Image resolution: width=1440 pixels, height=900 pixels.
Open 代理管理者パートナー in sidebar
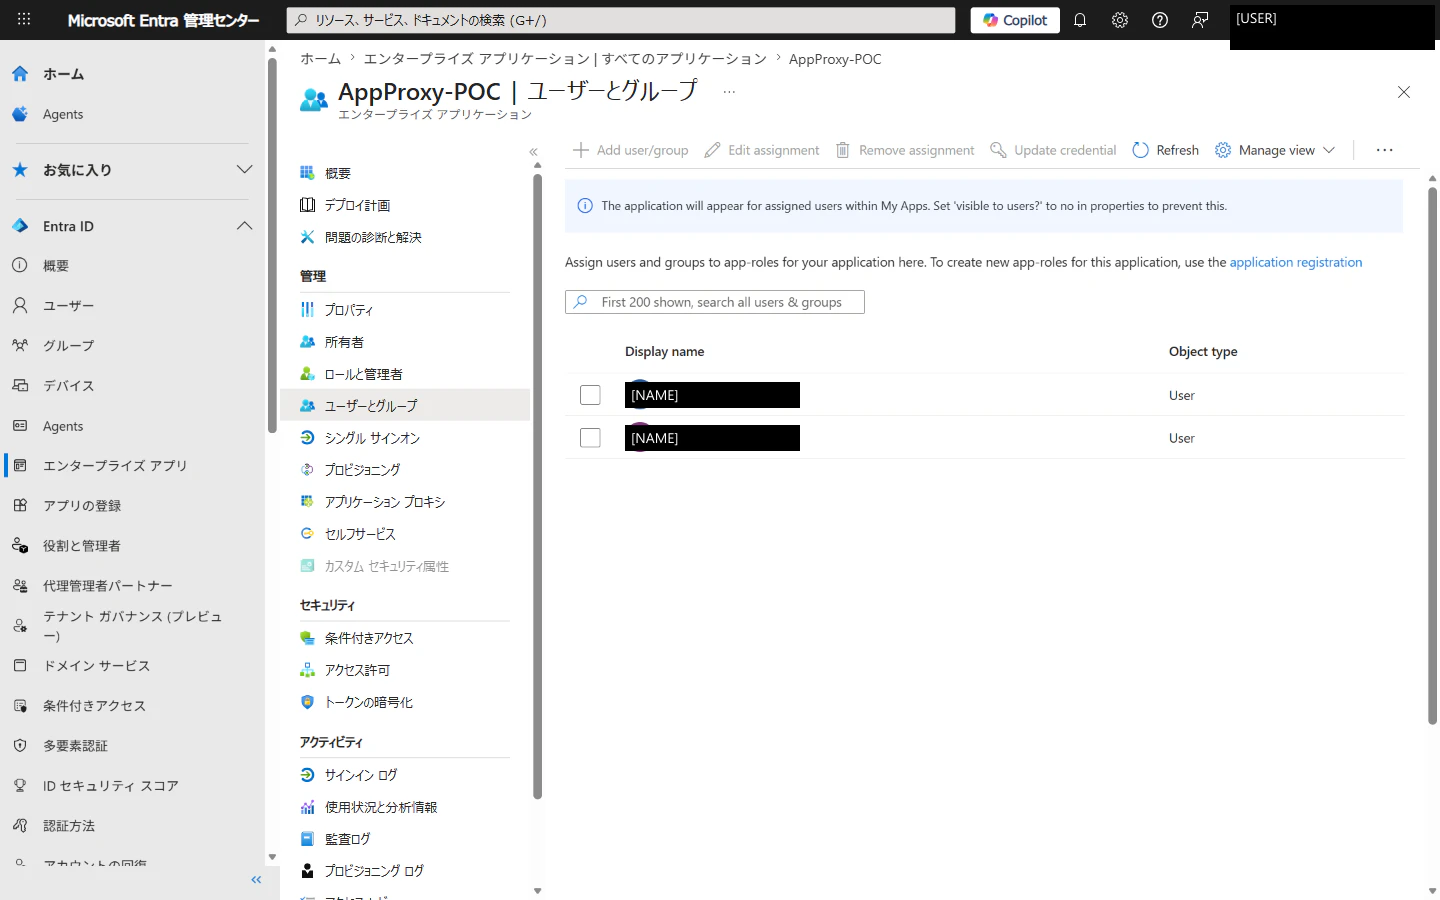click(x=108, y=586)
